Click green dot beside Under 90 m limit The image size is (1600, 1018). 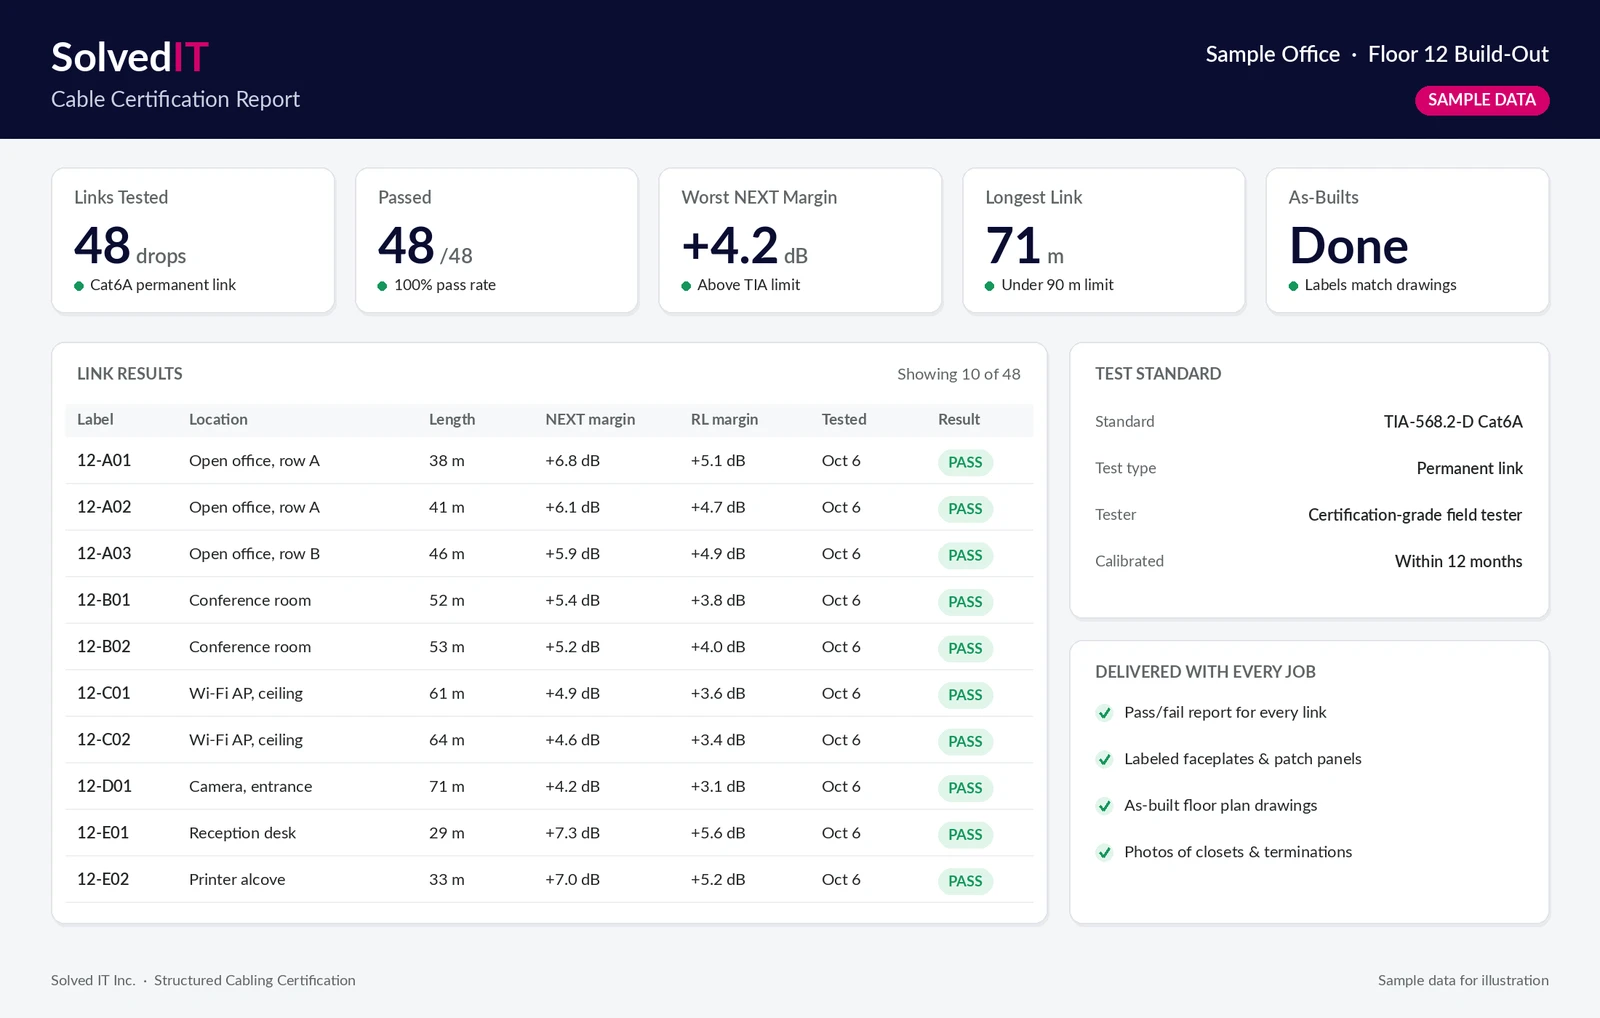point(990,286)
